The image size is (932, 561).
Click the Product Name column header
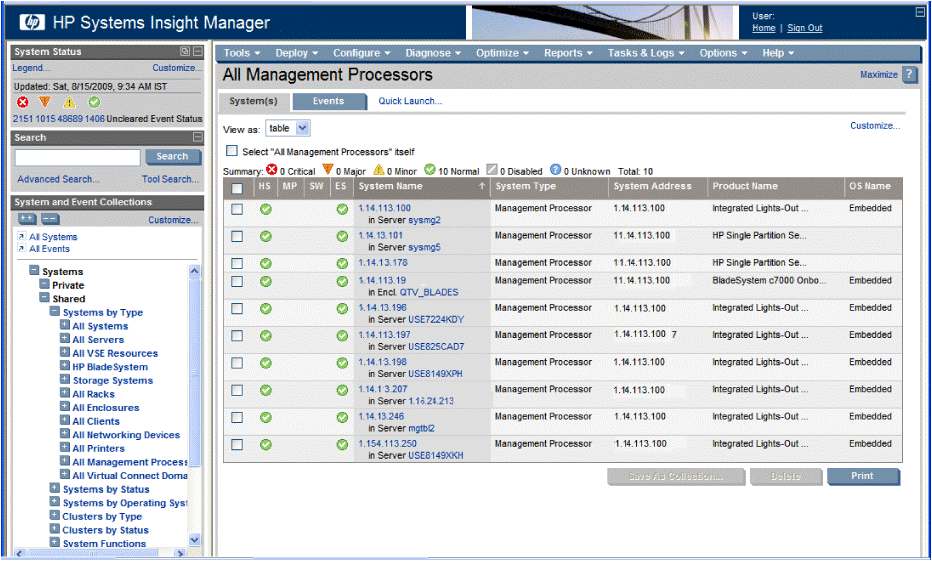click(x=745, y=186)
